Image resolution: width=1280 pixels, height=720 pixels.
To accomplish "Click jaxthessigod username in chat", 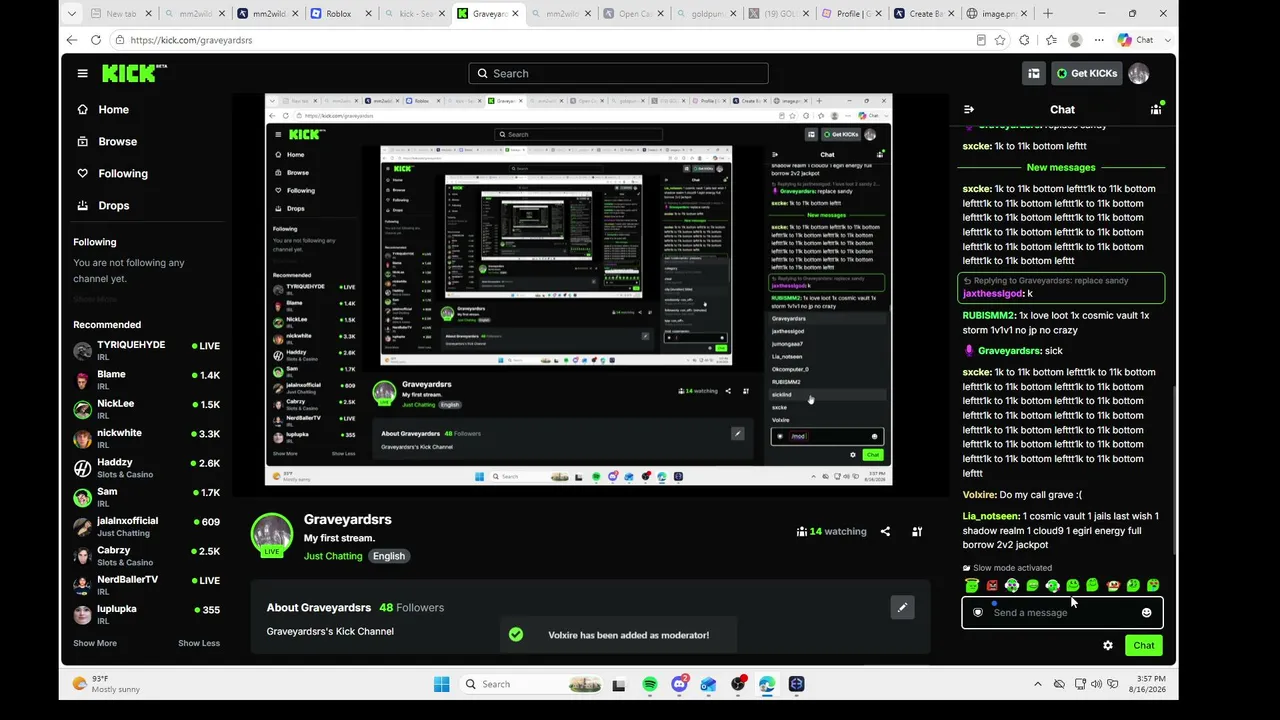I will [992, 294].
